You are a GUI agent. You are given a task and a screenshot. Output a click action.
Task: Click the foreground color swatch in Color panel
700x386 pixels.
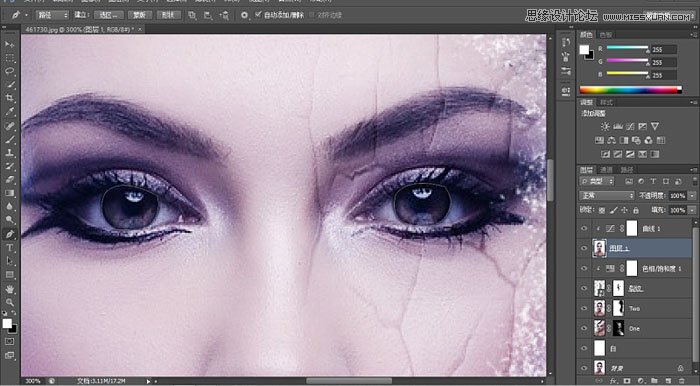tap(584, 50)
